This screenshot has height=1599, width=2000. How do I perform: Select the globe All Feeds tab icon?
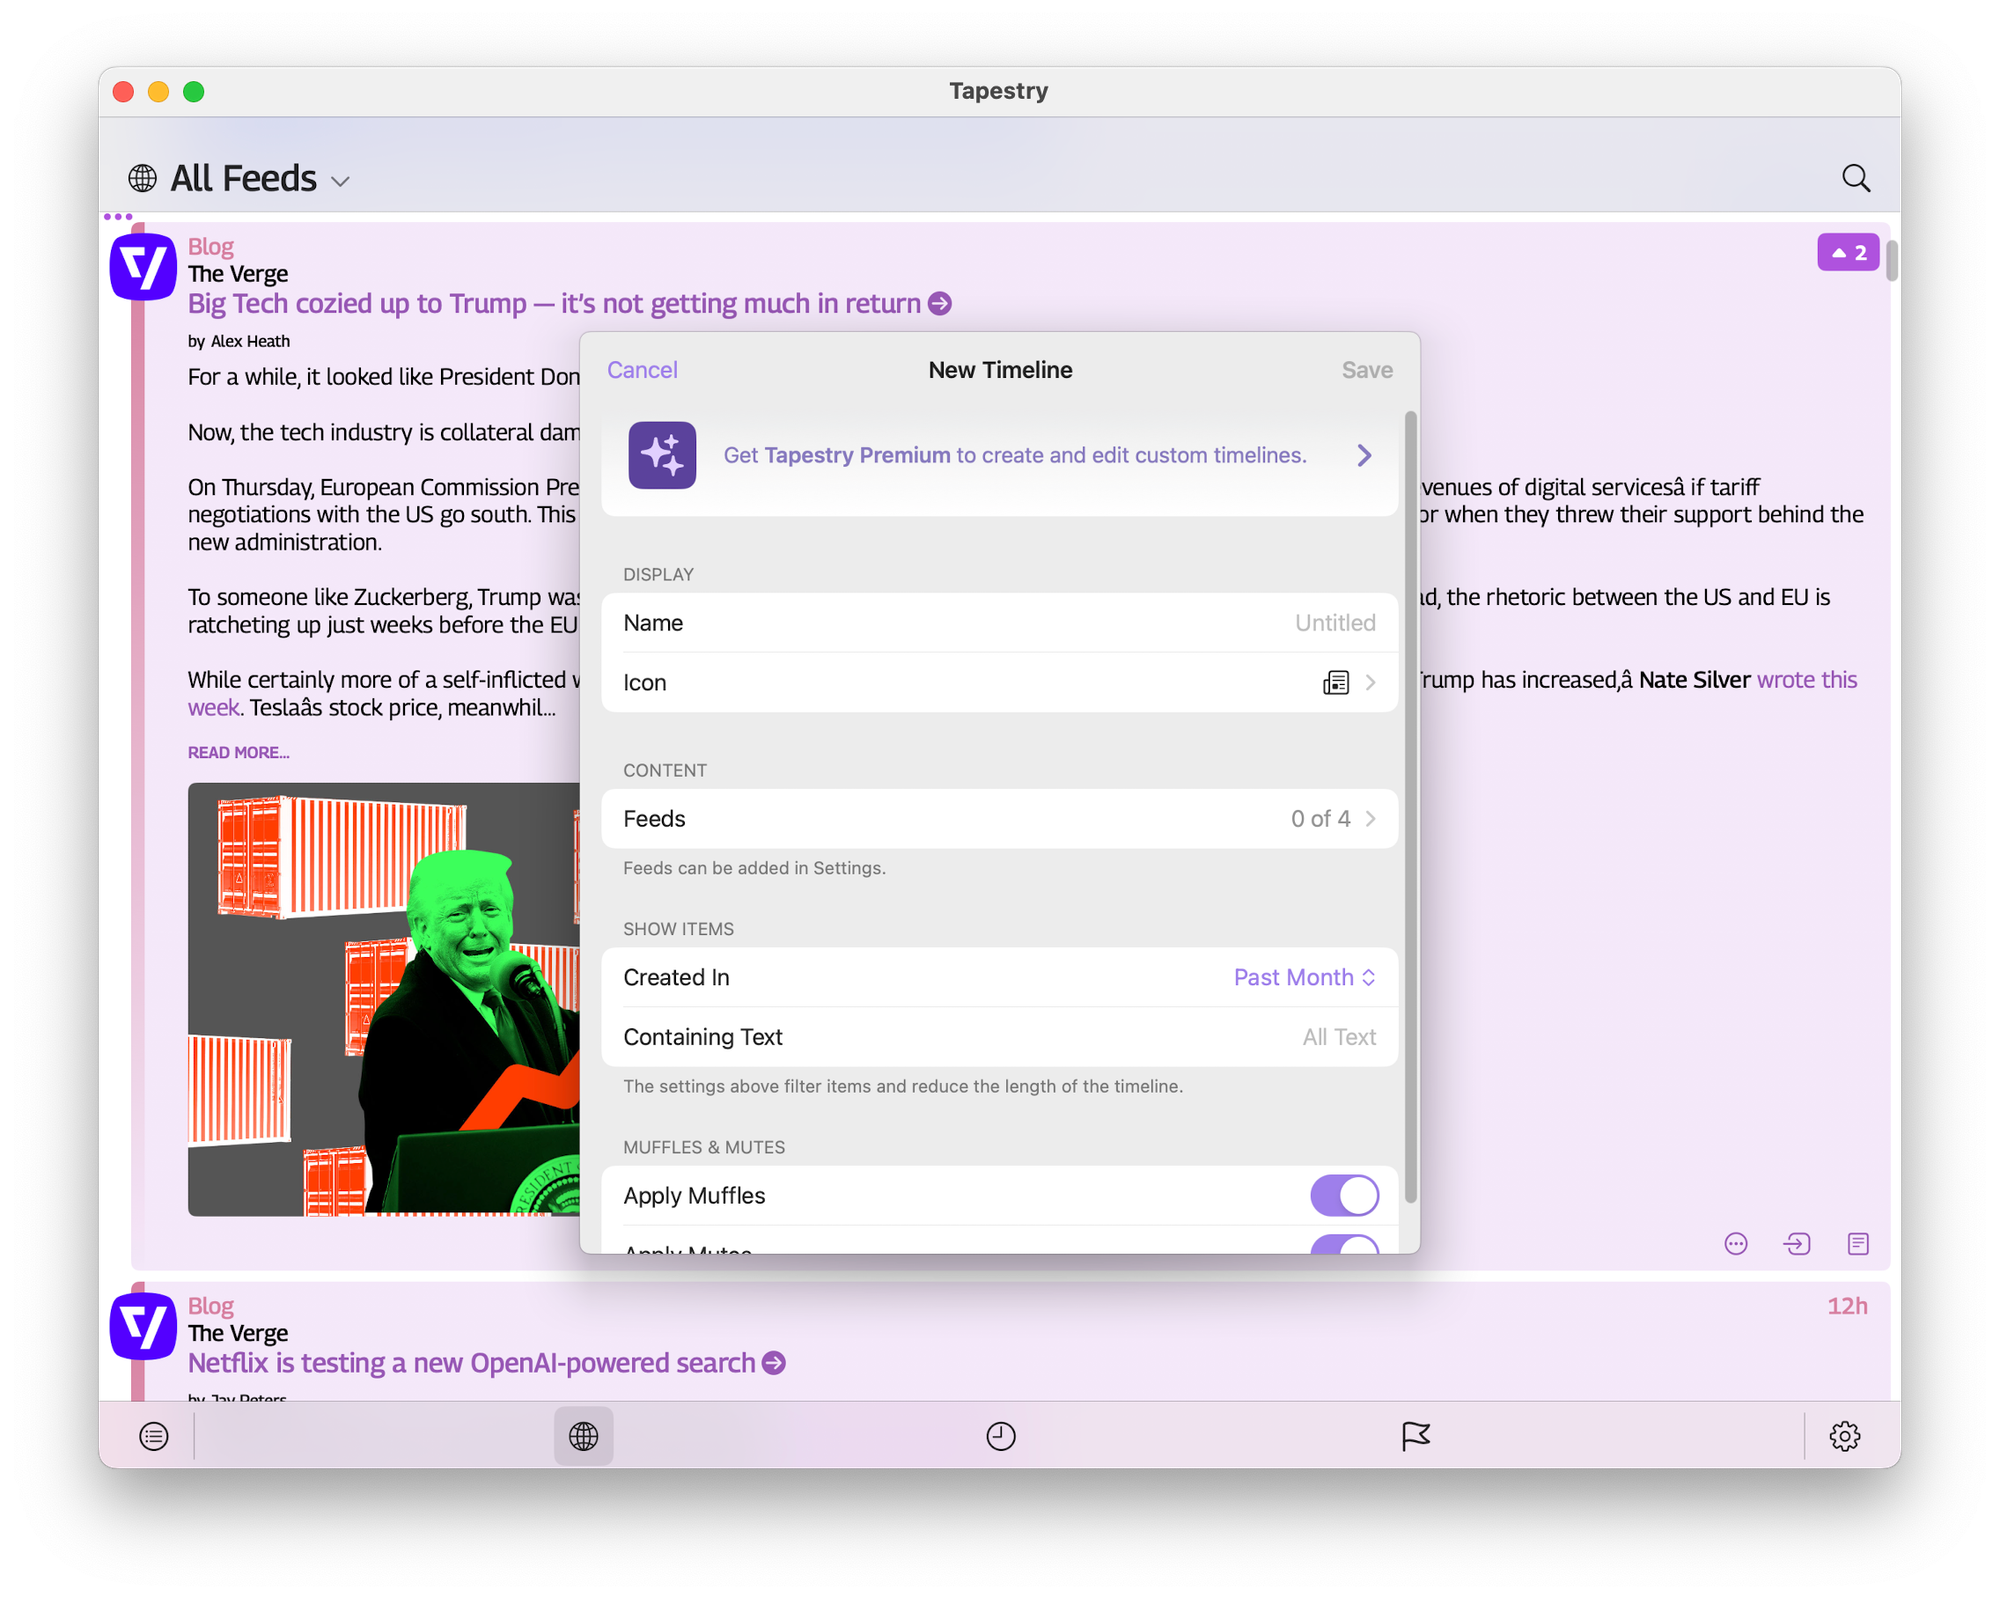(x=583, y=1436)
